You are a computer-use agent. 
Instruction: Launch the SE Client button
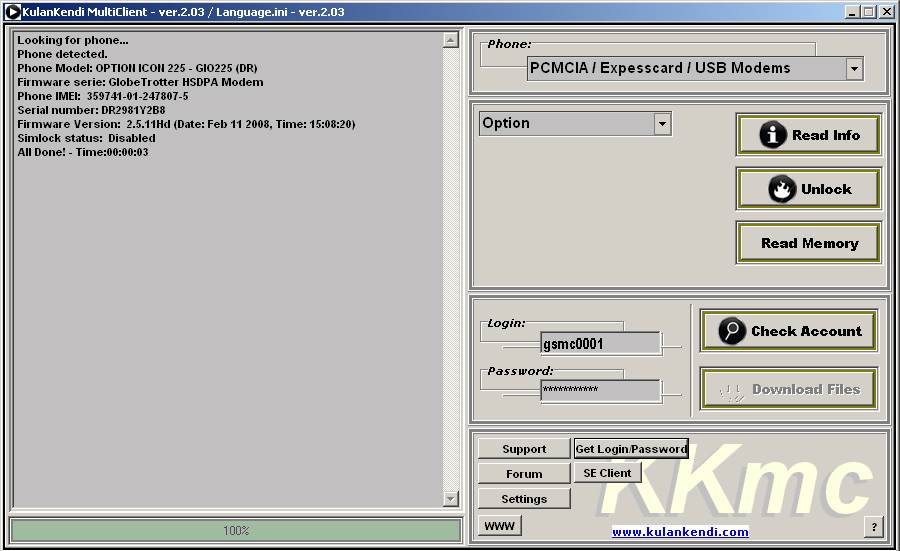(607, 473)
